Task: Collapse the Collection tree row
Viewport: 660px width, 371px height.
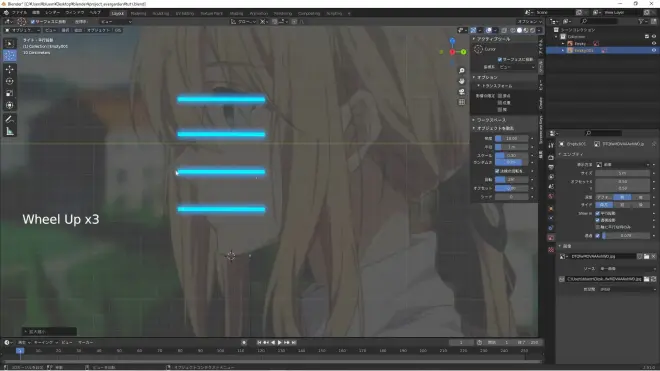Action: 556,37
